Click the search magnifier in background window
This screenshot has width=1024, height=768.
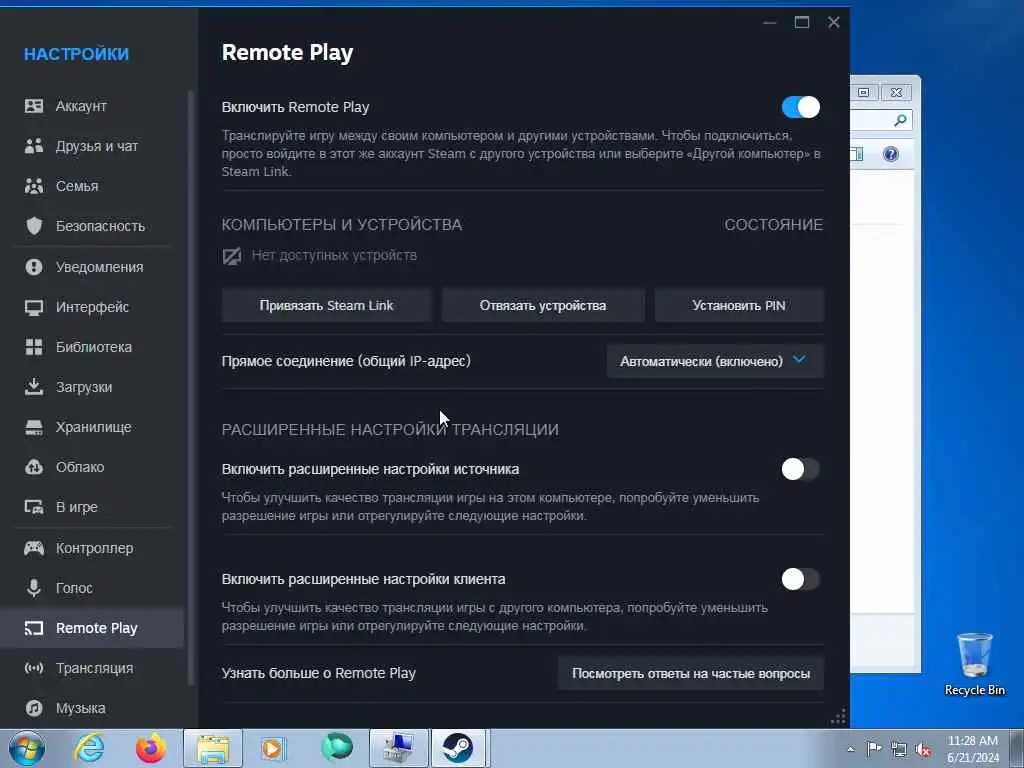(901, 120)
